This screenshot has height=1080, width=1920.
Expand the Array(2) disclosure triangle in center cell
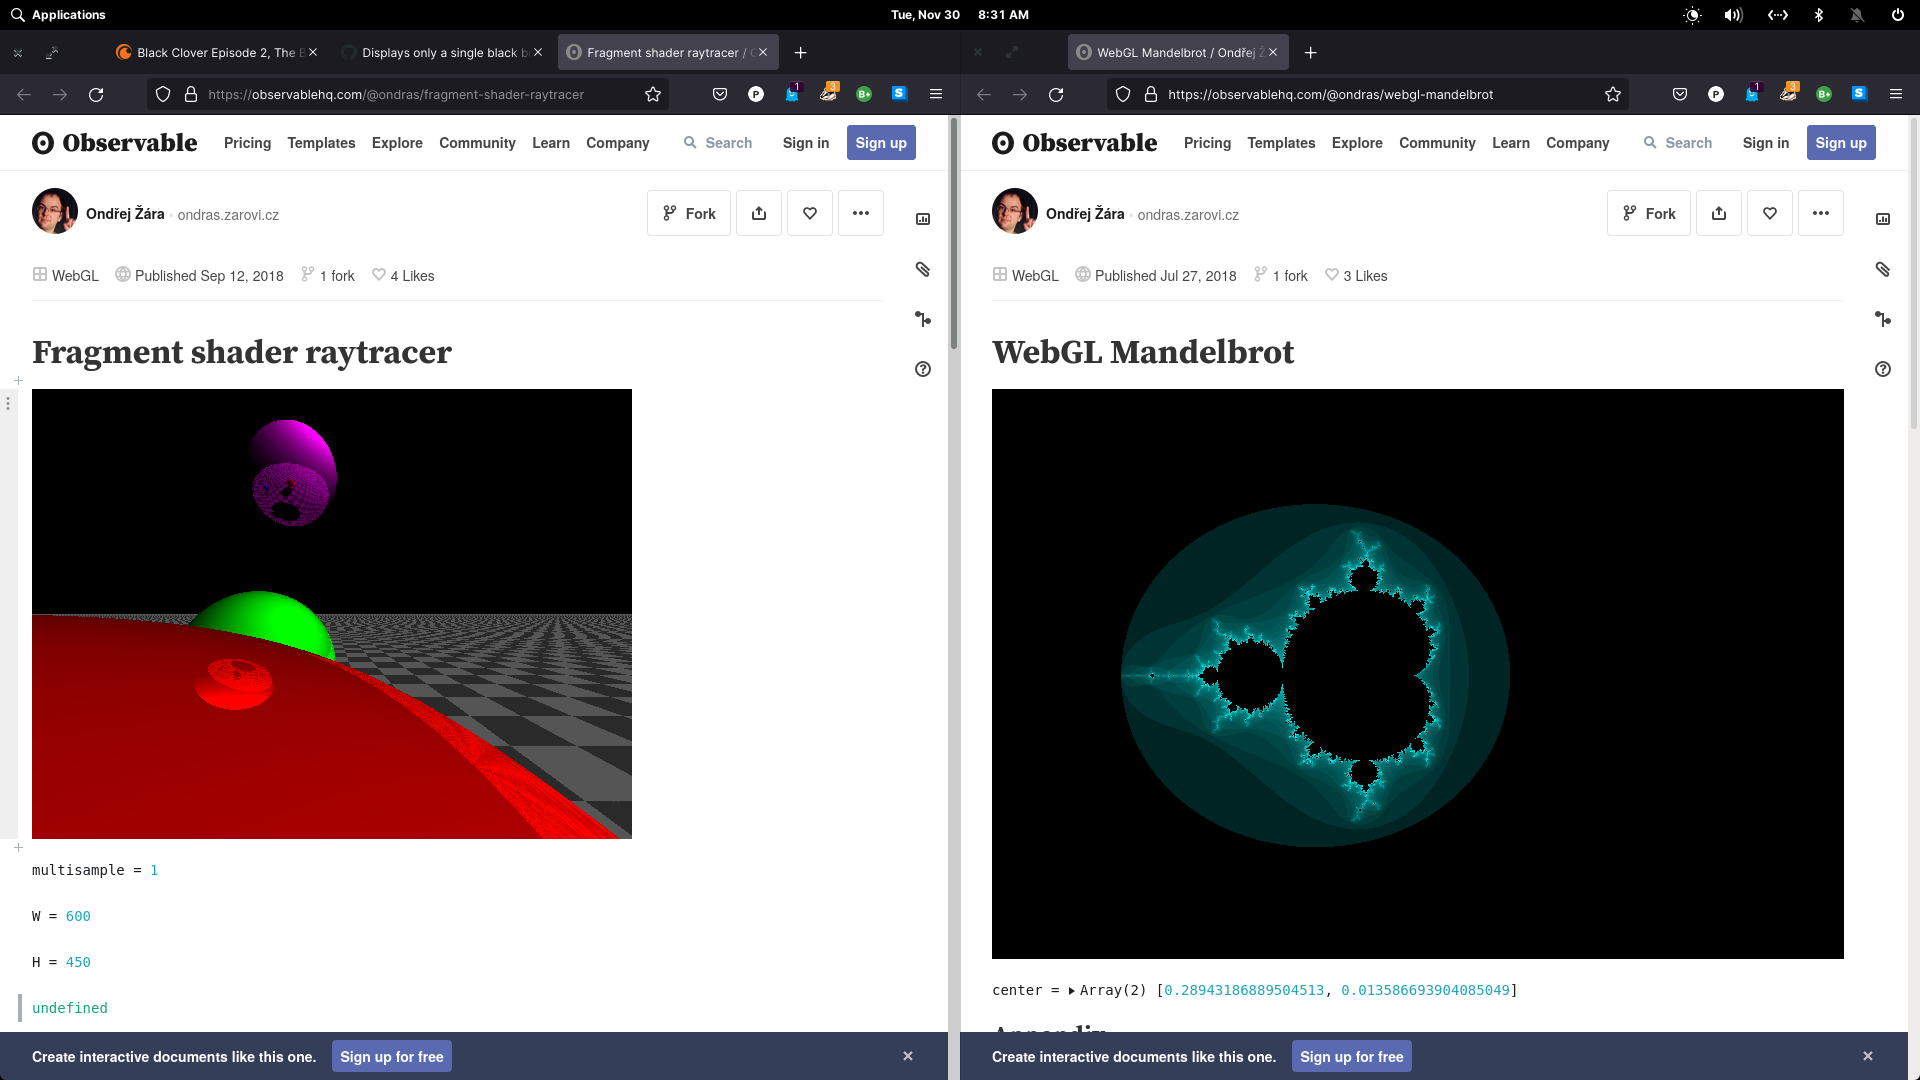[1071, 990]
